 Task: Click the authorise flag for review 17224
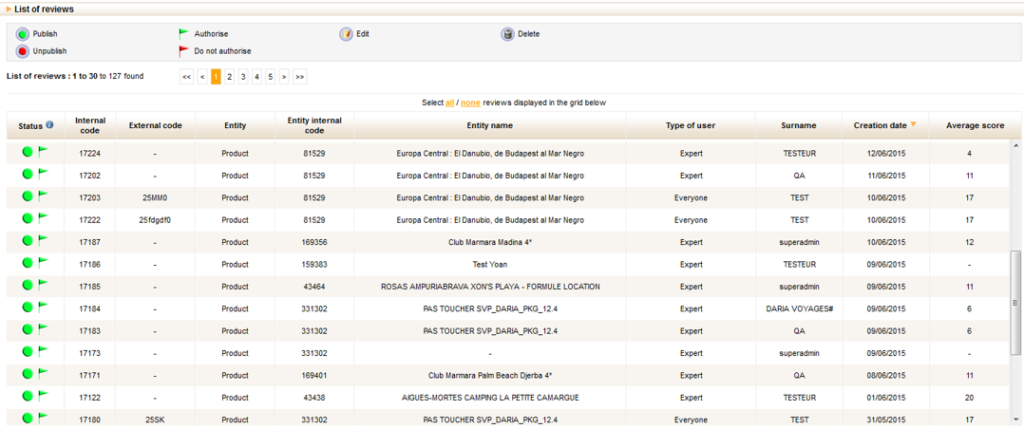[x=43, y=152]
